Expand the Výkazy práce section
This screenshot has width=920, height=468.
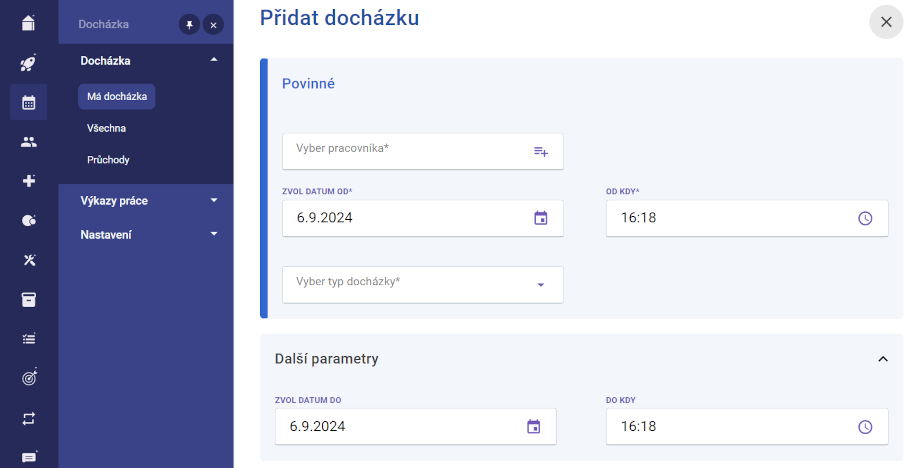click(146, 201)
